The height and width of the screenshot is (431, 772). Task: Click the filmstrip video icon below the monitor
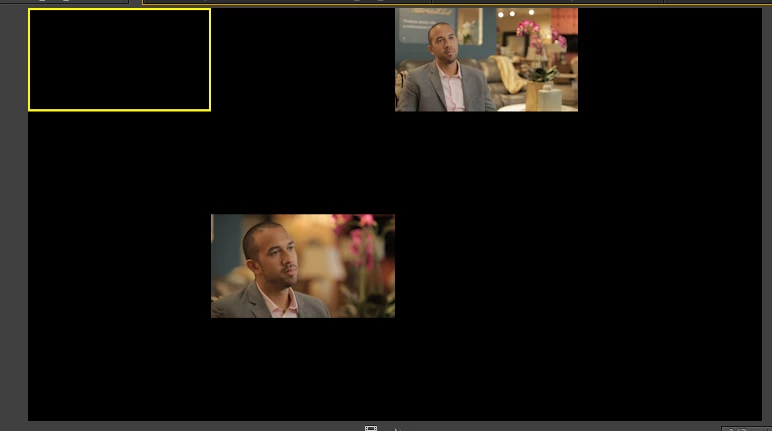371,428
